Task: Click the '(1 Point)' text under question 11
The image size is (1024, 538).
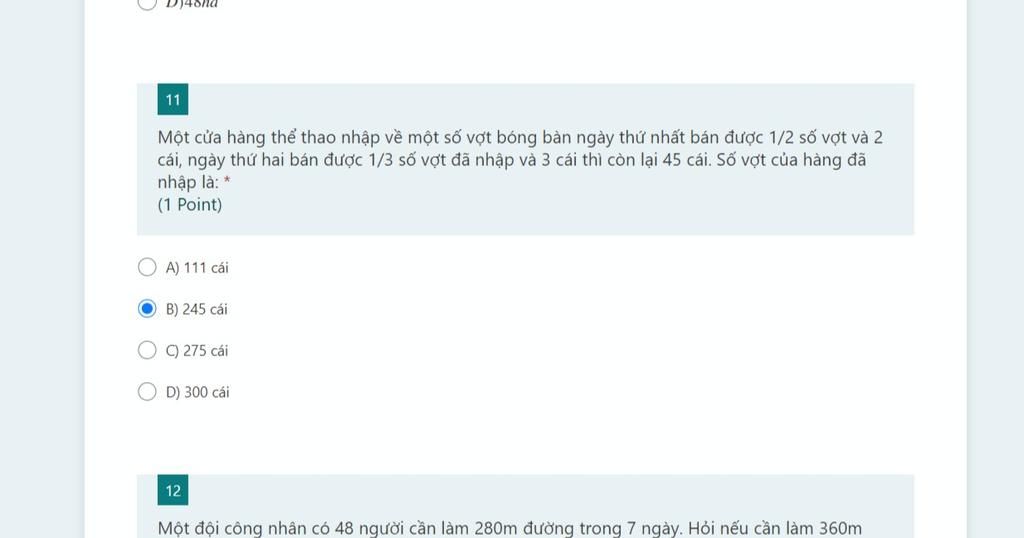Action: coord(190,204)
